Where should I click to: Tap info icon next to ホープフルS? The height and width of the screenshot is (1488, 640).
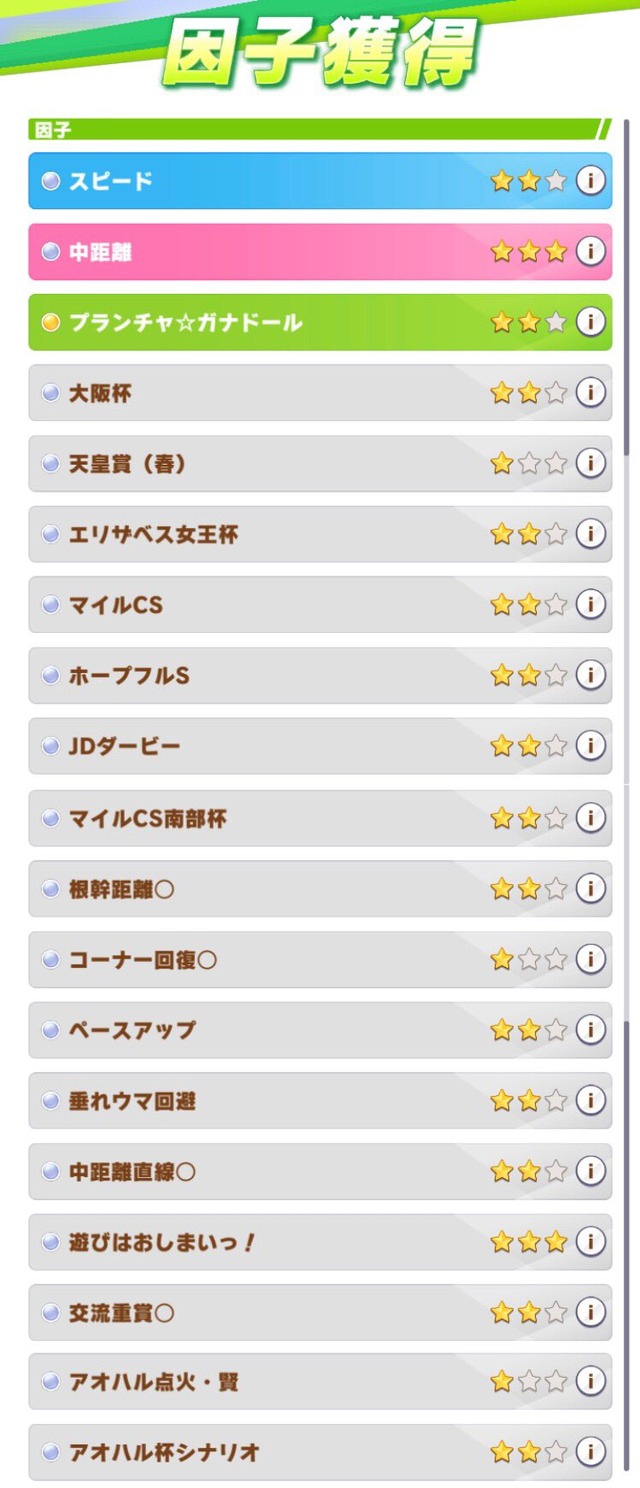pos(591,675)
